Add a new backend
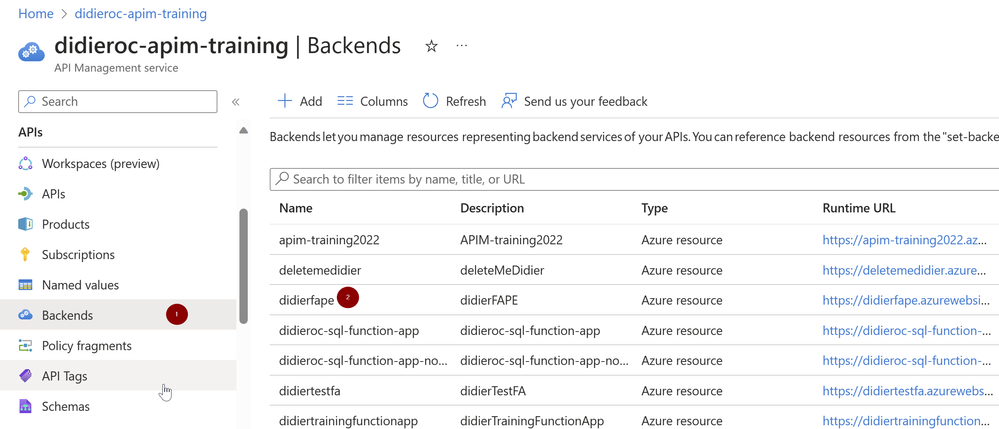 (299, 101)
